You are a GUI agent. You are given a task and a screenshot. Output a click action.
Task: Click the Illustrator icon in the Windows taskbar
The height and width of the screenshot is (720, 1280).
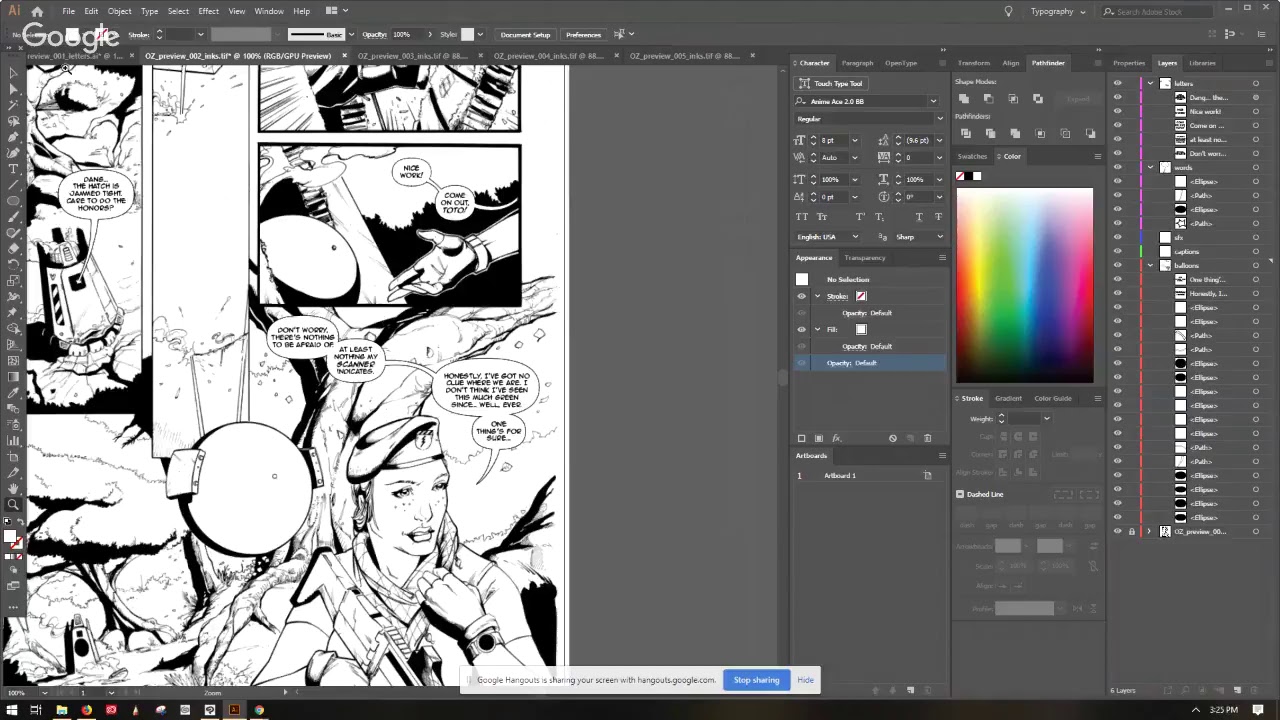234,710
